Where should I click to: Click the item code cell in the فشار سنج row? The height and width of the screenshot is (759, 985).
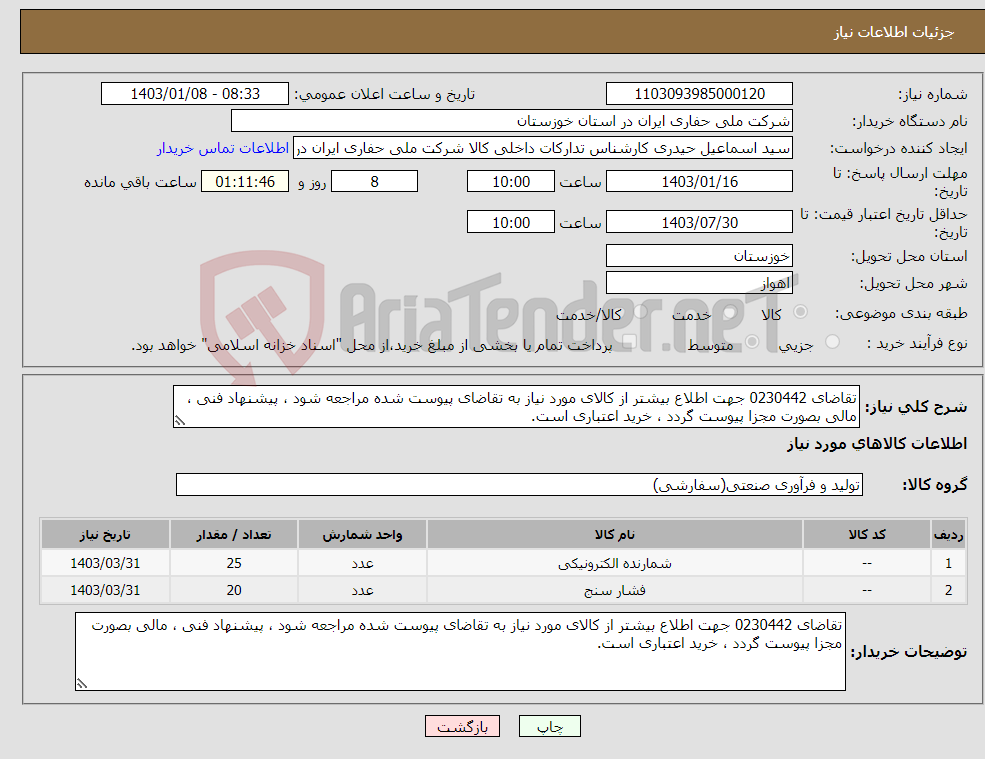click(867, 590)
